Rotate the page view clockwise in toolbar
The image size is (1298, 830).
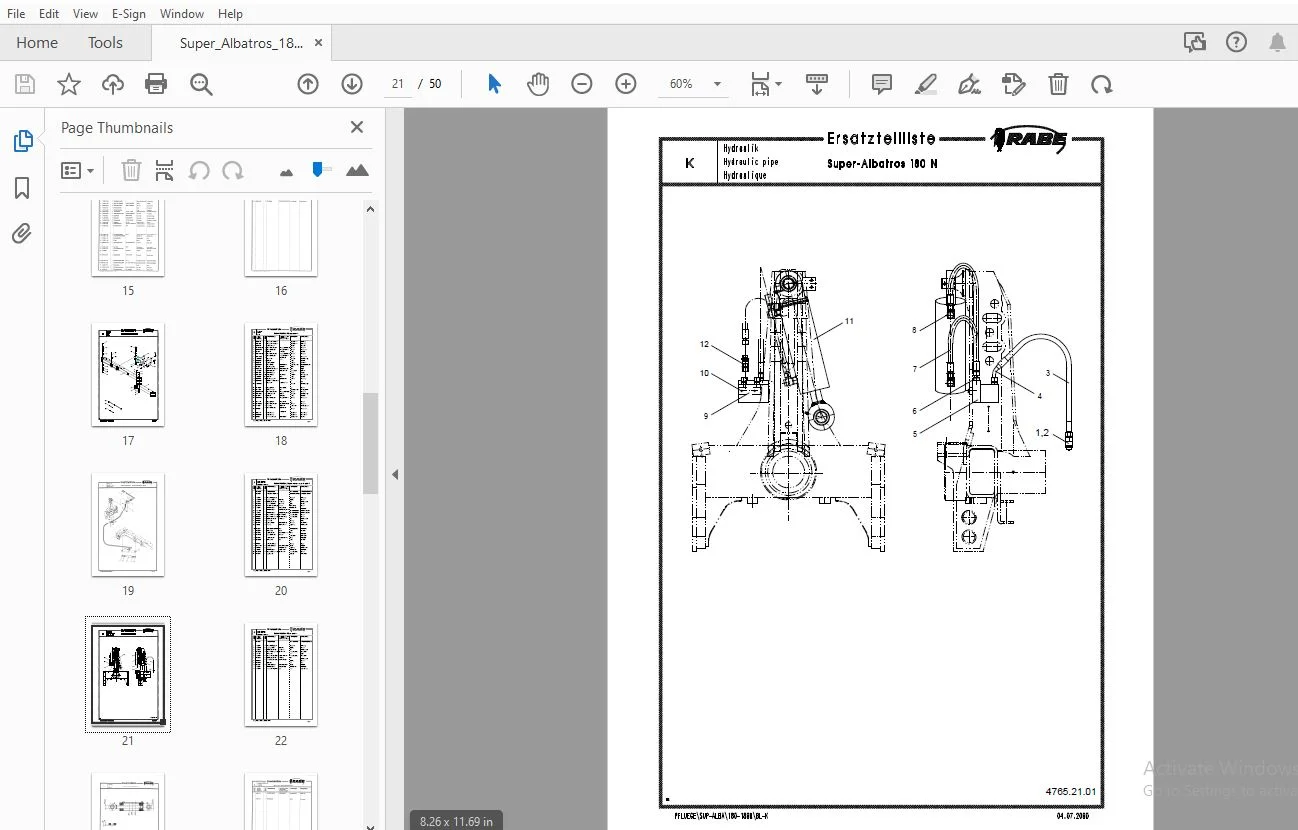coord(1102,85)
